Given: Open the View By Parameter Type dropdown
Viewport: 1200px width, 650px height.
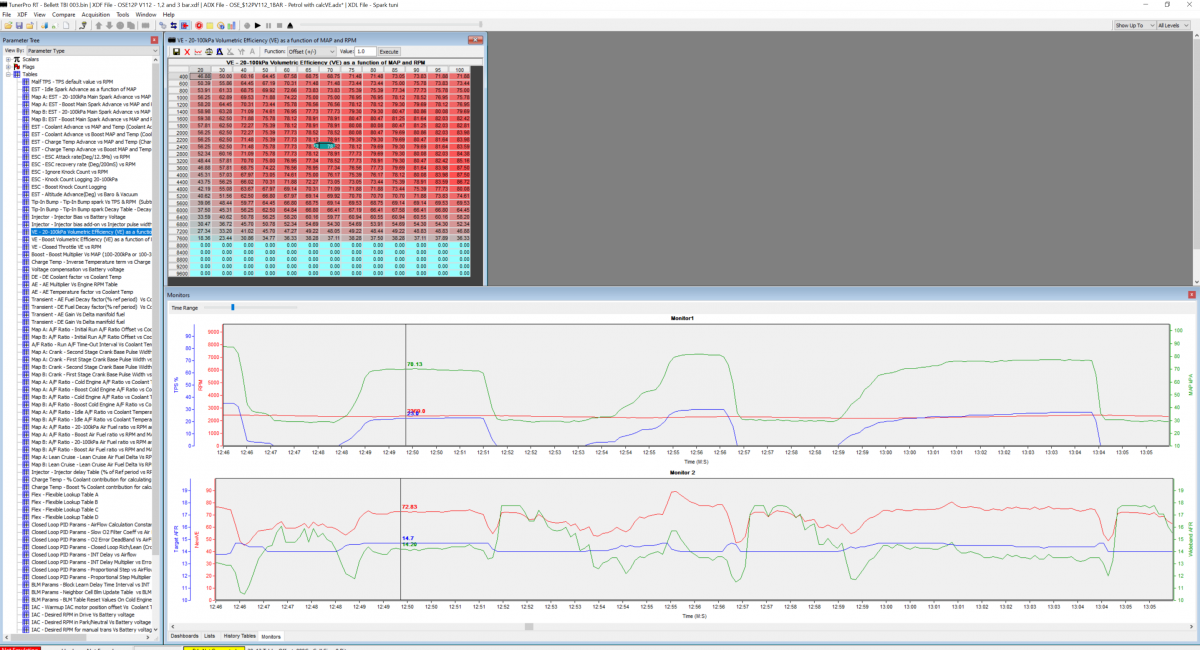Looking at the screenshot, I should [92, 51].
